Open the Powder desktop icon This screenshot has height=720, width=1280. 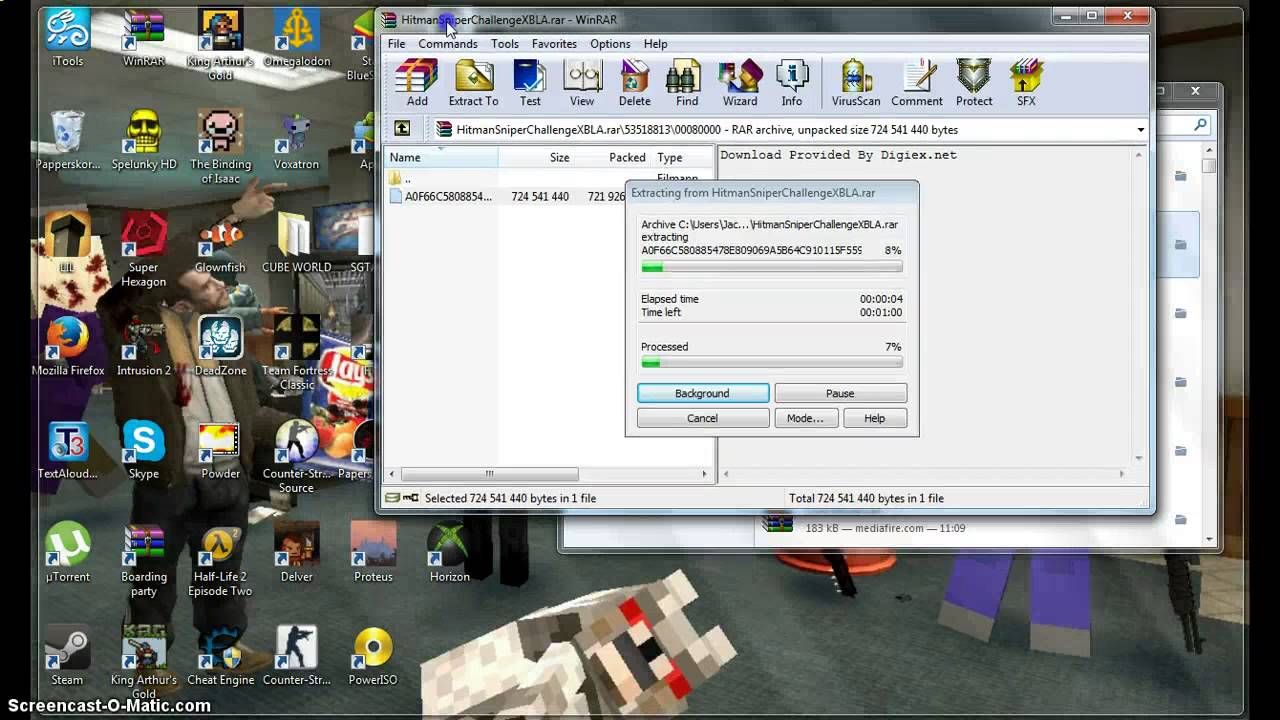point(220,450)
